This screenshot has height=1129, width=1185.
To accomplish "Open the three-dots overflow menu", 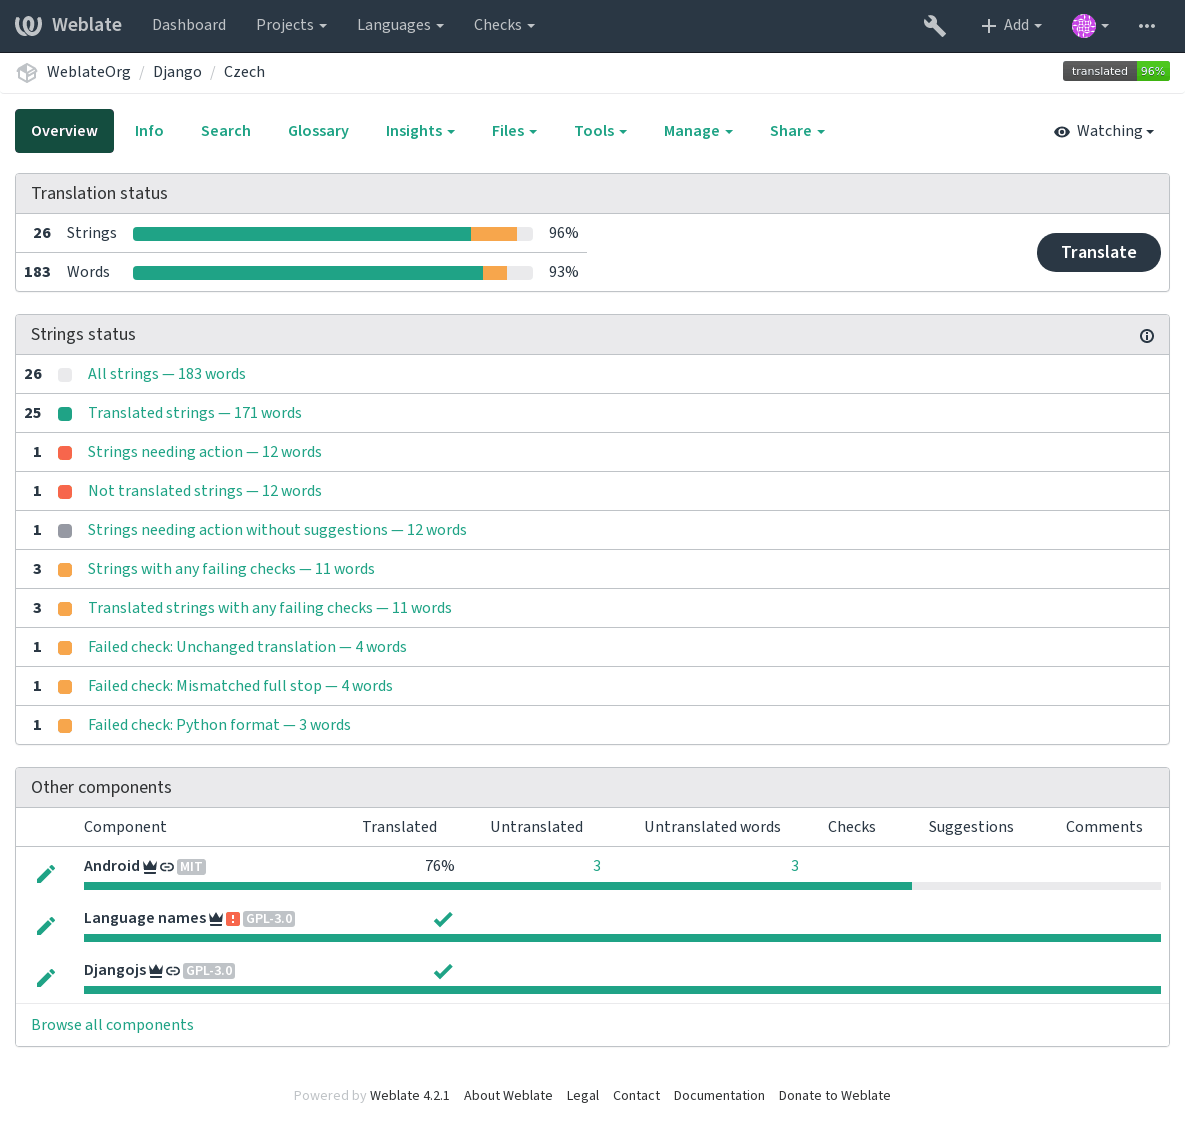I will point(1146,26).
